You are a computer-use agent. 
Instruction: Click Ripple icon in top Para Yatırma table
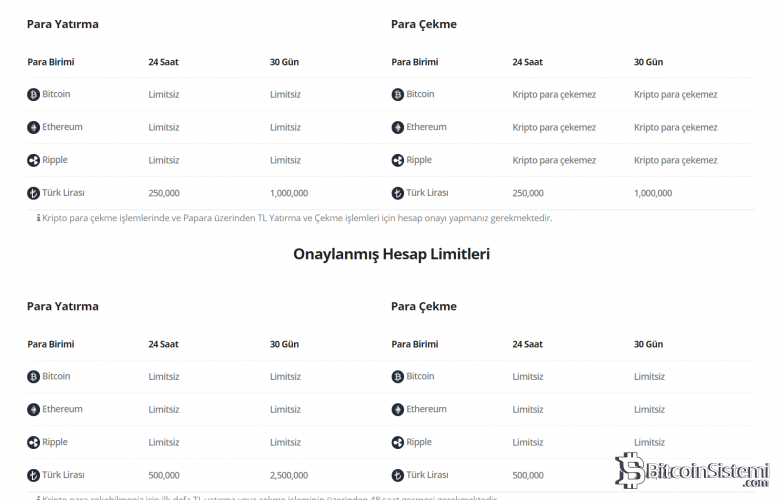33,161
